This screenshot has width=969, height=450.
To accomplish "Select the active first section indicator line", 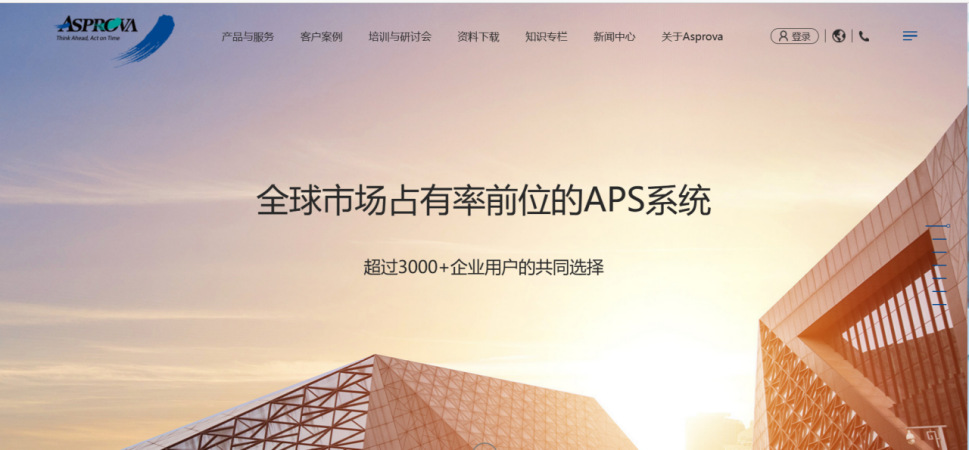I will [x=937, y=226].
